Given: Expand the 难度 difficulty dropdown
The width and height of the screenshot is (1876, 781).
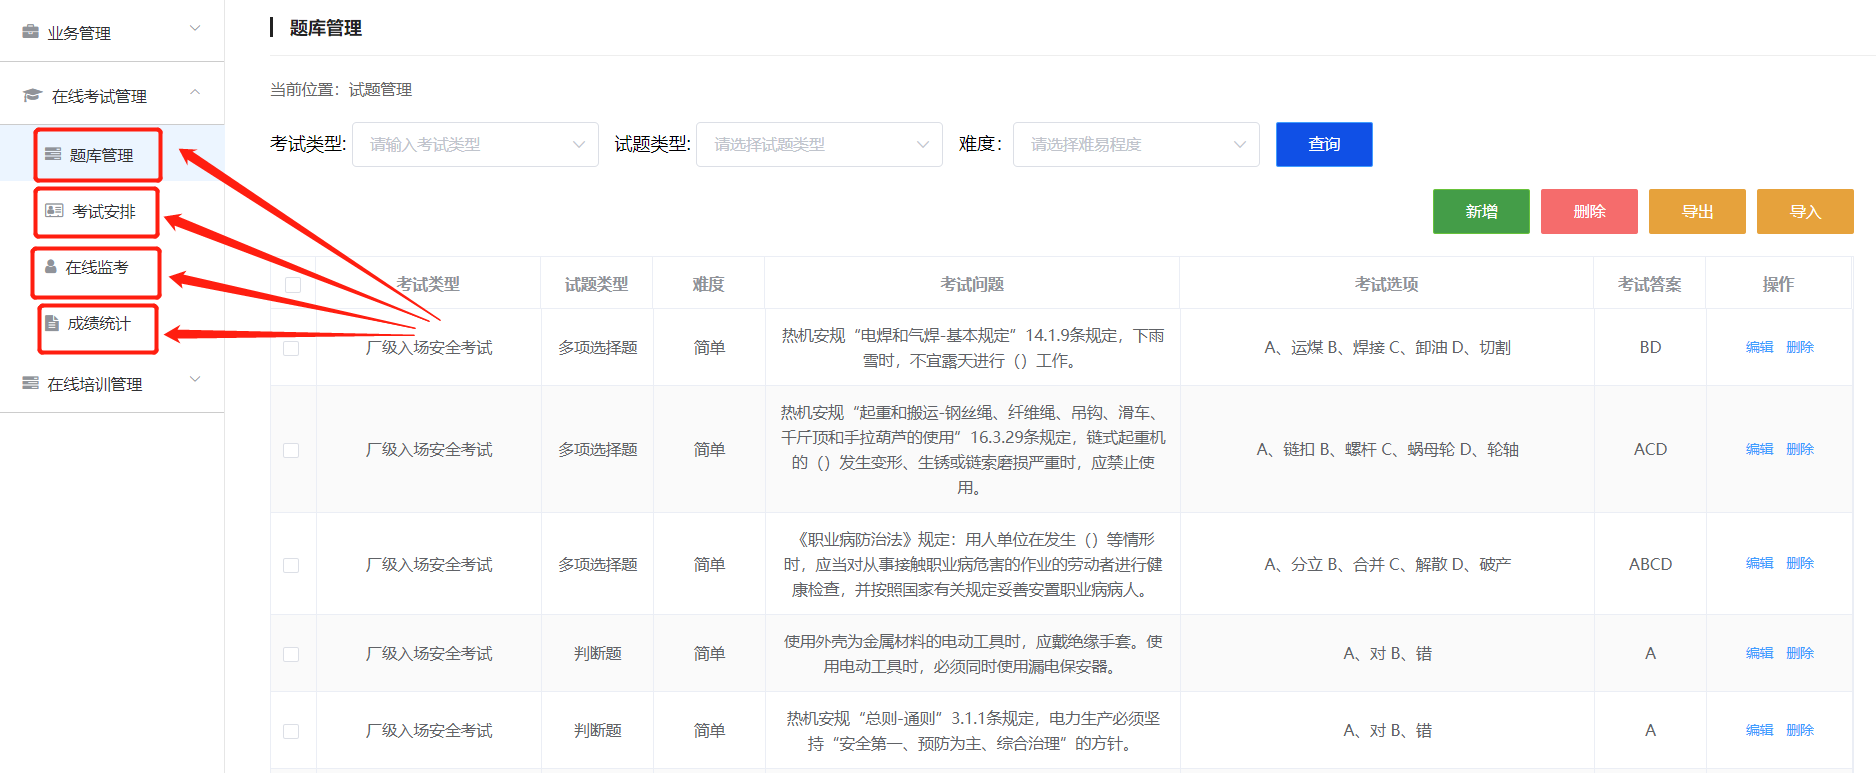Looking at the screenshot, I should point(1135,145).
